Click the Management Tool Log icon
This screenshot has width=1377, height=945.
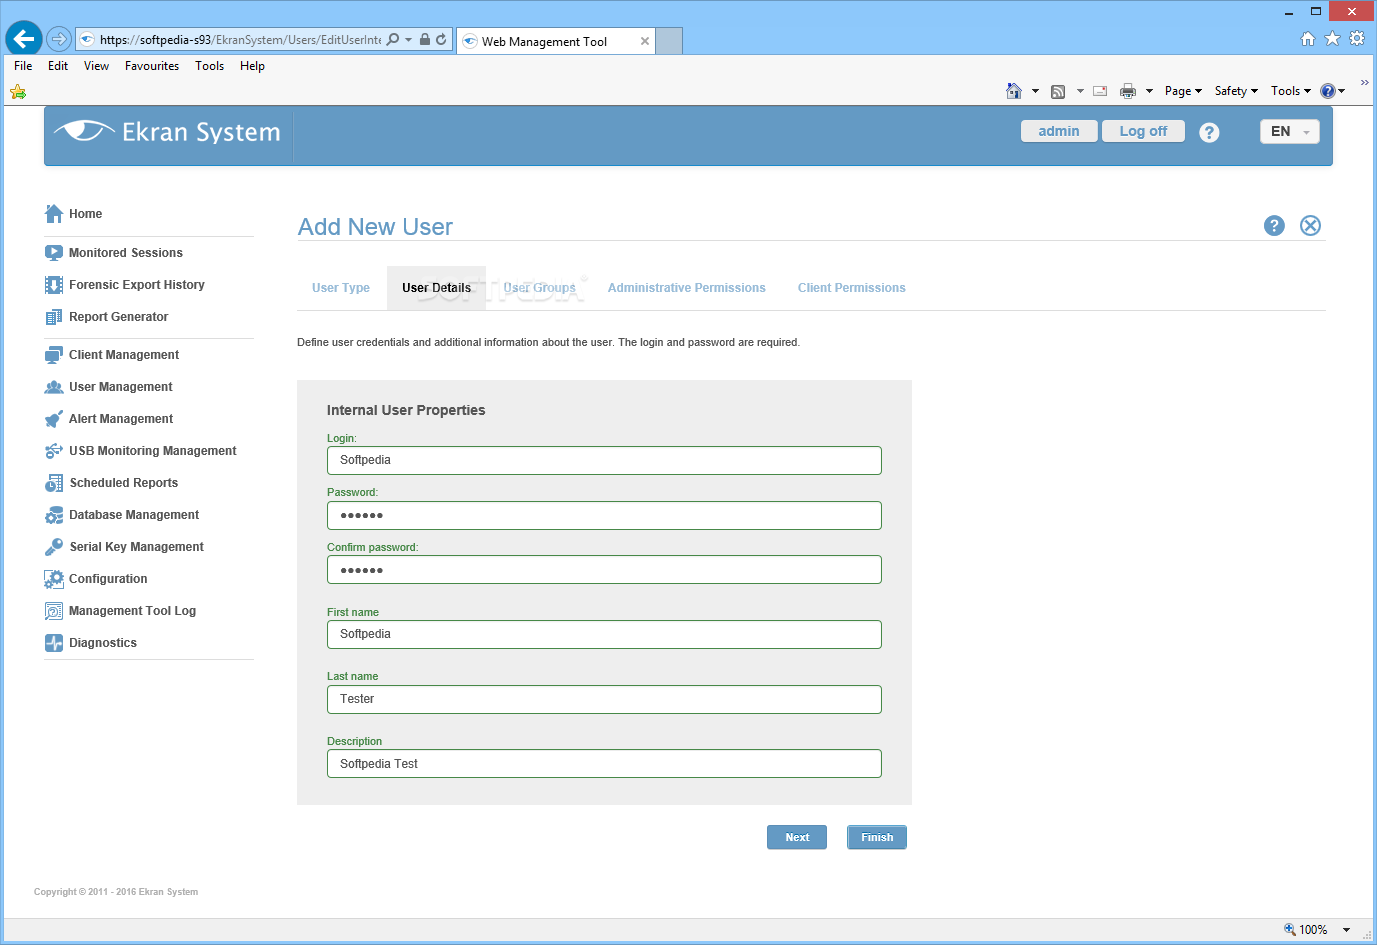click(54, 611)
